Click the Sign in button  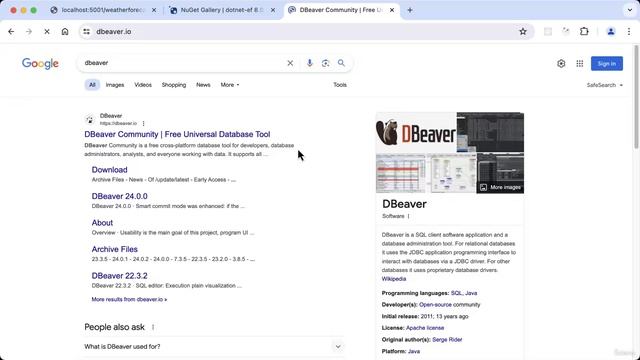607,64
